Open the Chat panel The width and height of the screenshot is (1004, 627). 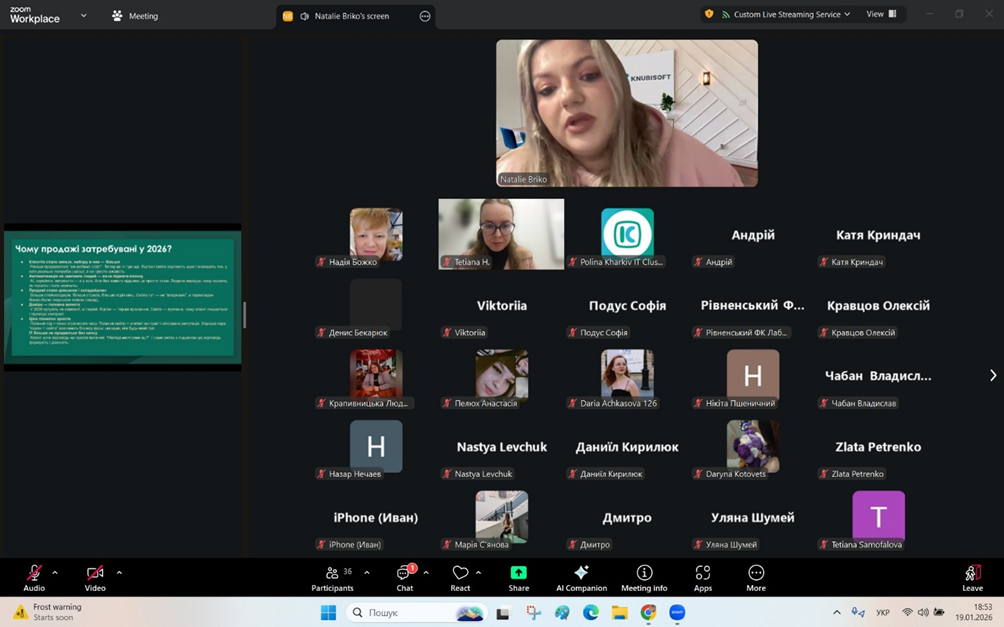coord(404,576)
